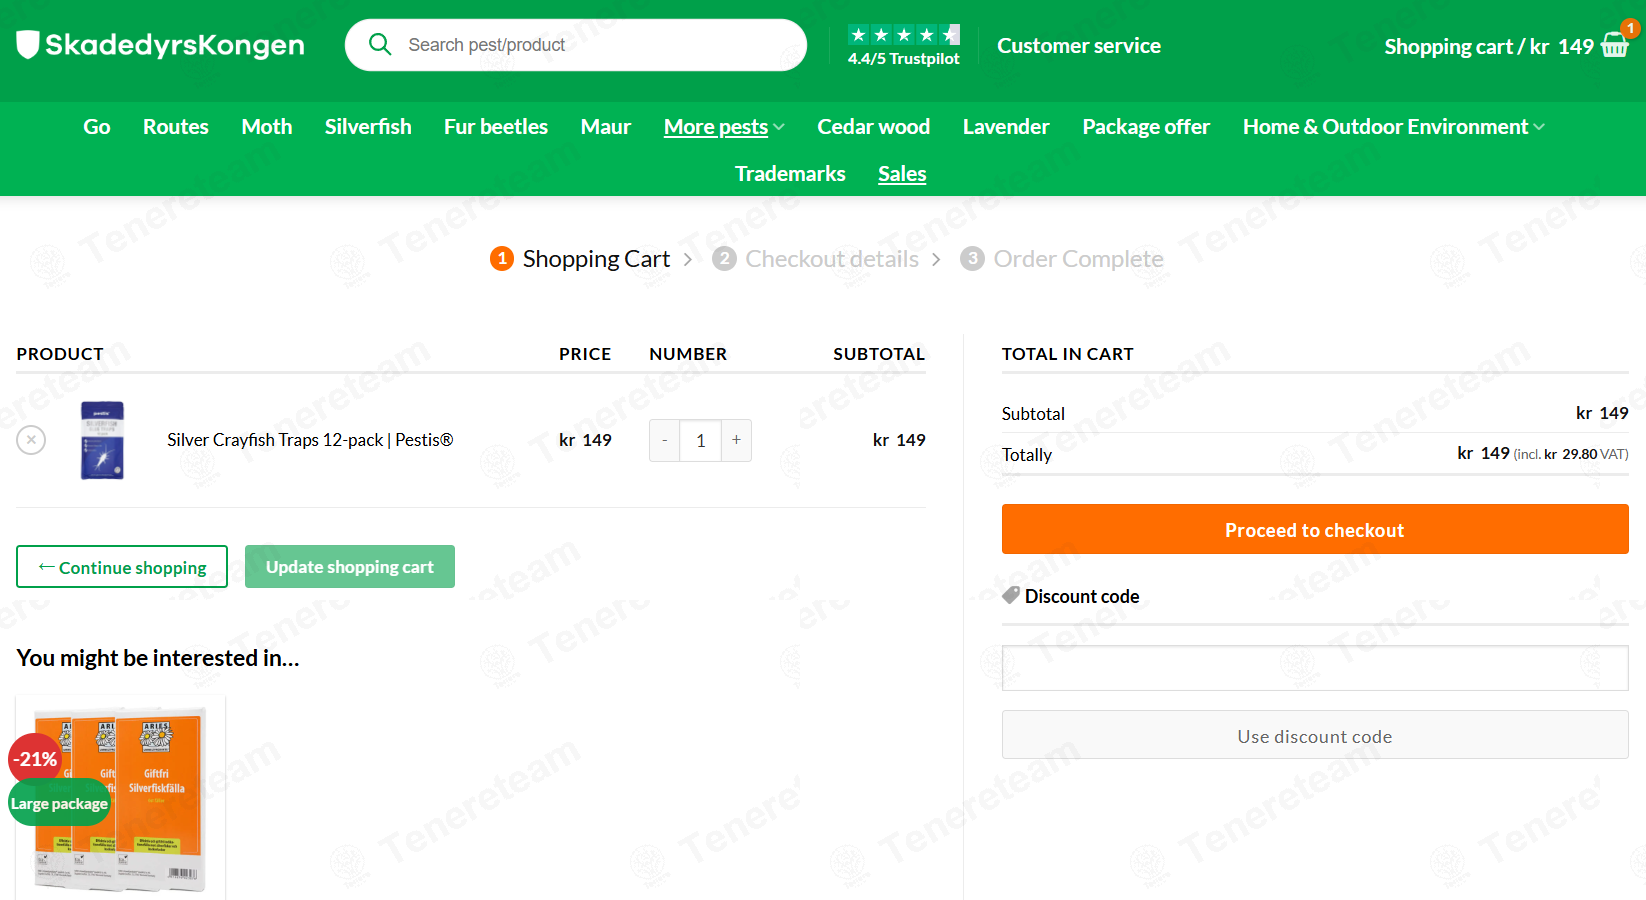Open the Go menu item
This screenshot has width=1646, height=900.
point(97,127)
